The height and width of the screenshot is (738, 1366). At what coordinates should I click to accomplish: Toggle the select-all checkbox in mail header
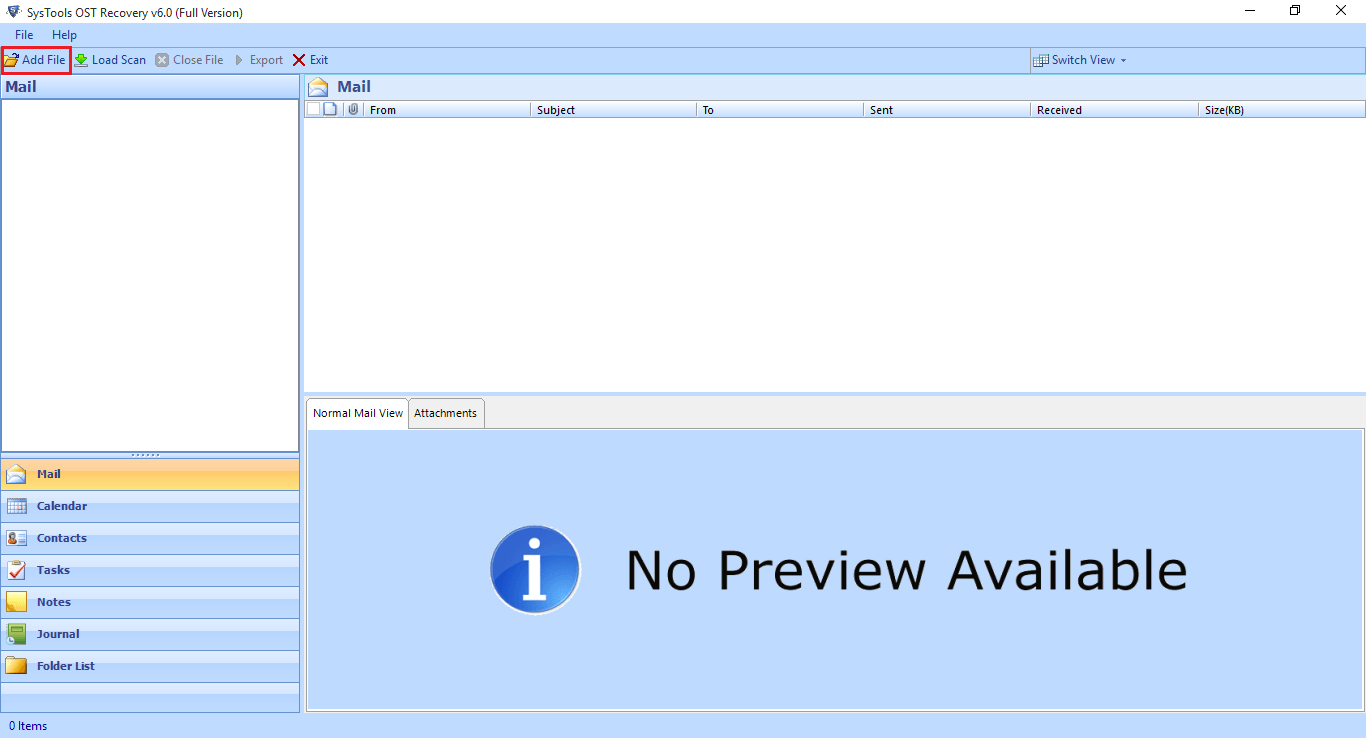[313, 109]
